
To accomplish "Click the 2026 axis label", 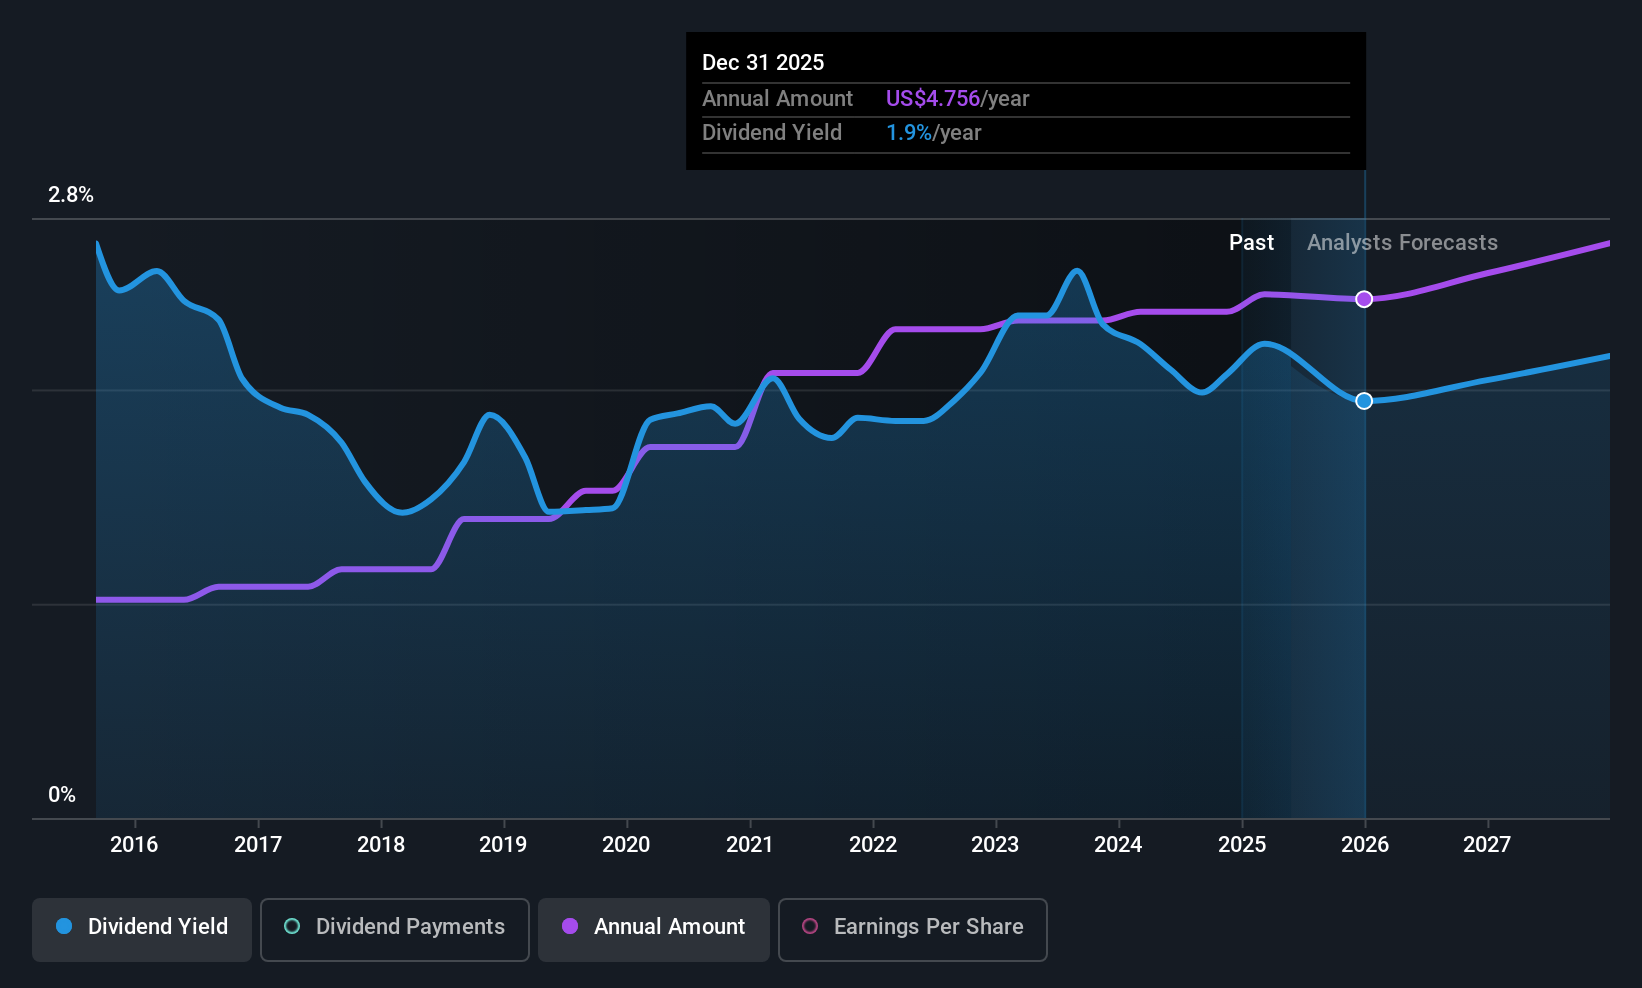I will click(1365, 845).
